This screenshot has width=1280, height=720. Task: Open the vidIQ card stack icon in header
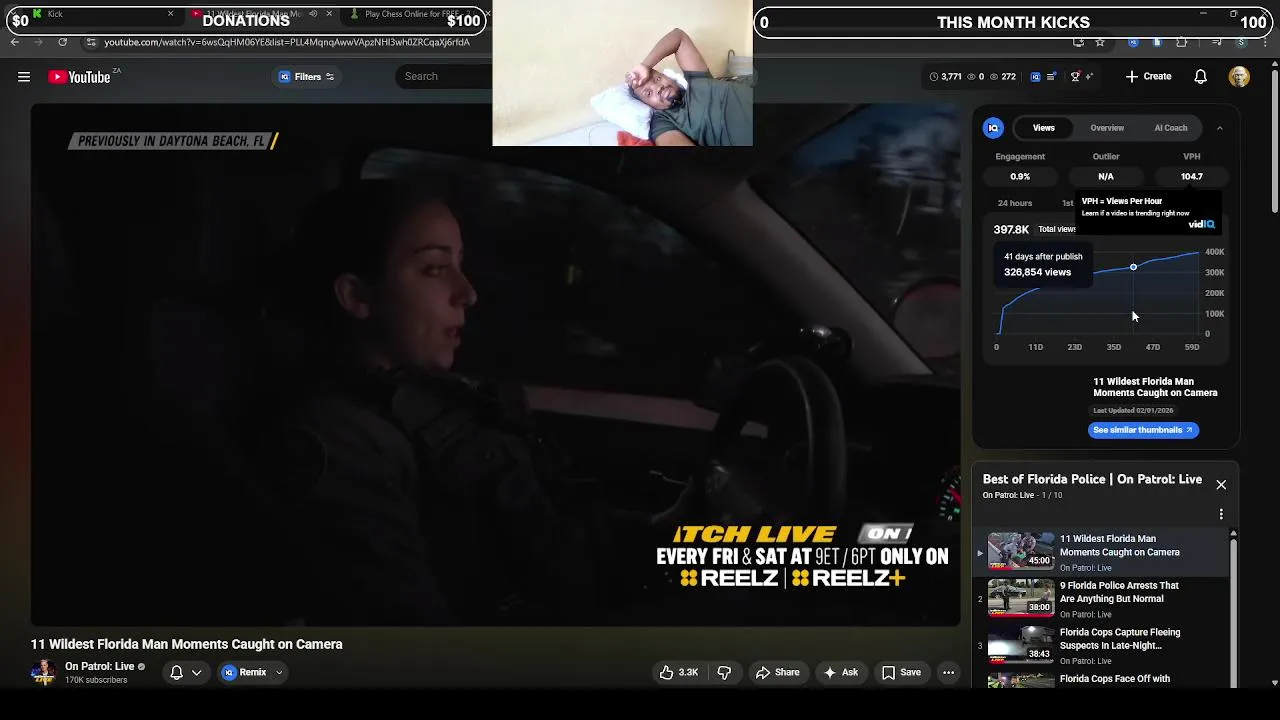(1051, 77)
